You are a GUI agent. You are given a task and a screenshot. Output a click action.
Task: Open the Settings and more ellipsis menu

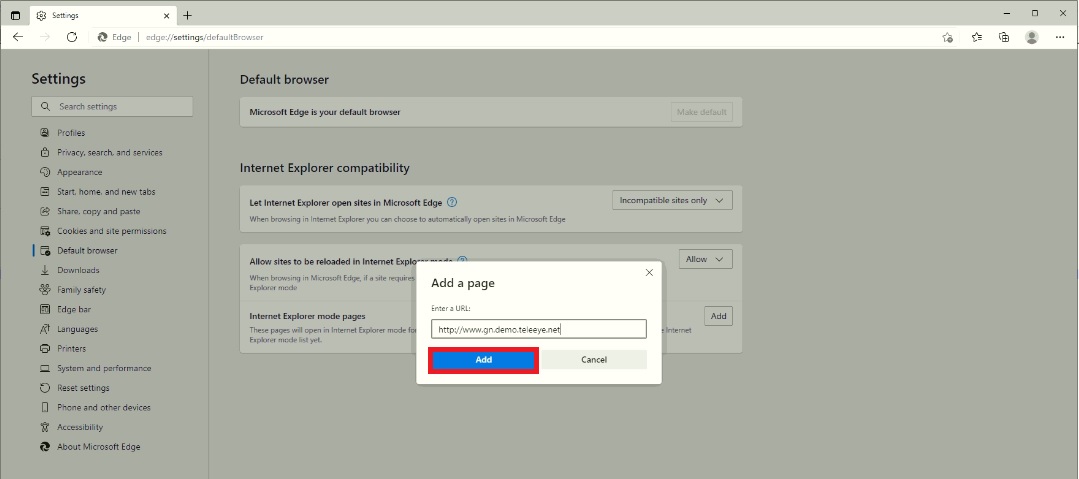click(1060, 37)
